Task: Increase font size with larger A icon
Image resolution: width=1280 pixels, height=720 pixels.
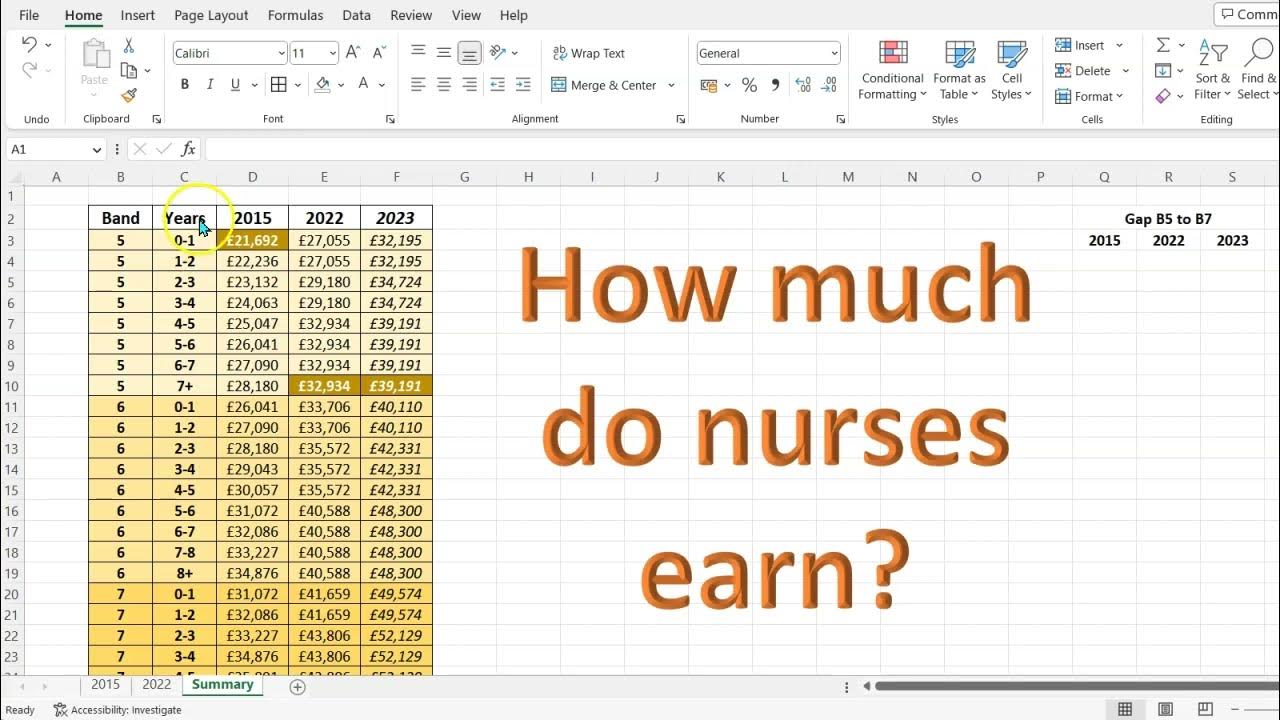Action: [353, 53]
